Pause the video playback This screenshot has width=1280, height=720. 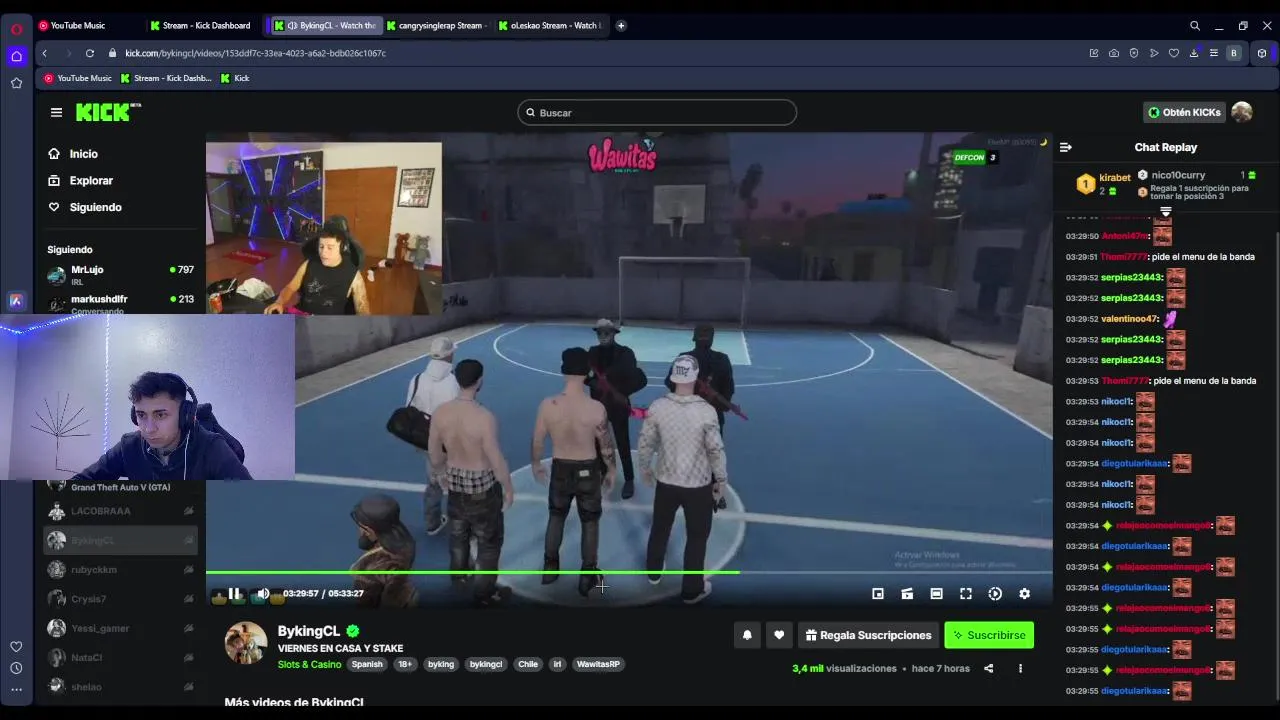click(x=234, y=594)
